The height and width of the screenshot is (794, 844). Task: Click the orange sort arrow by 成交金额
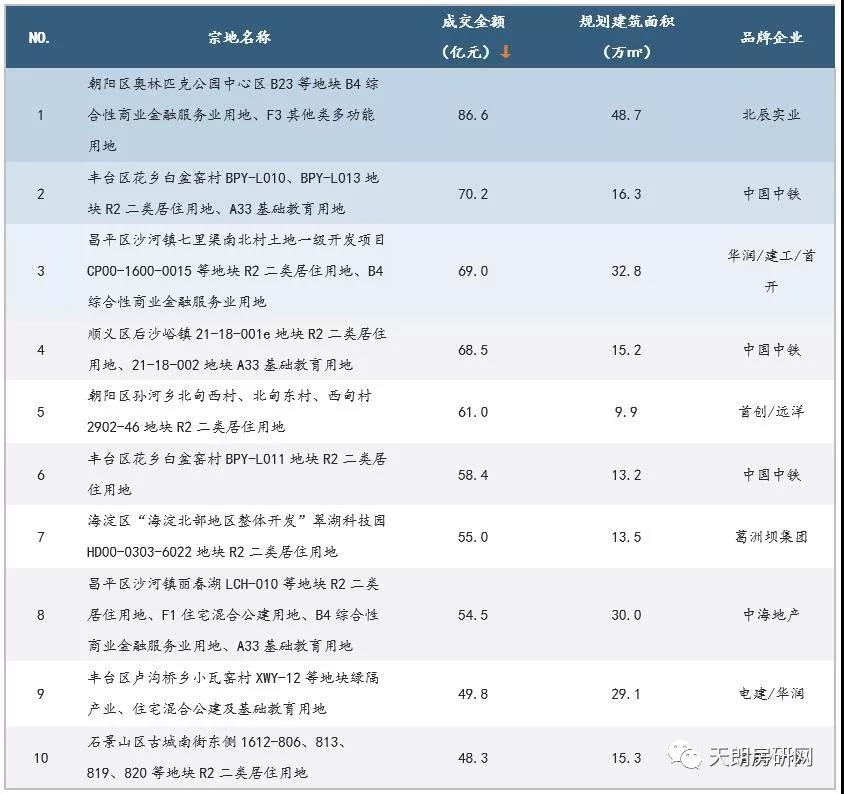coord(505,52)
